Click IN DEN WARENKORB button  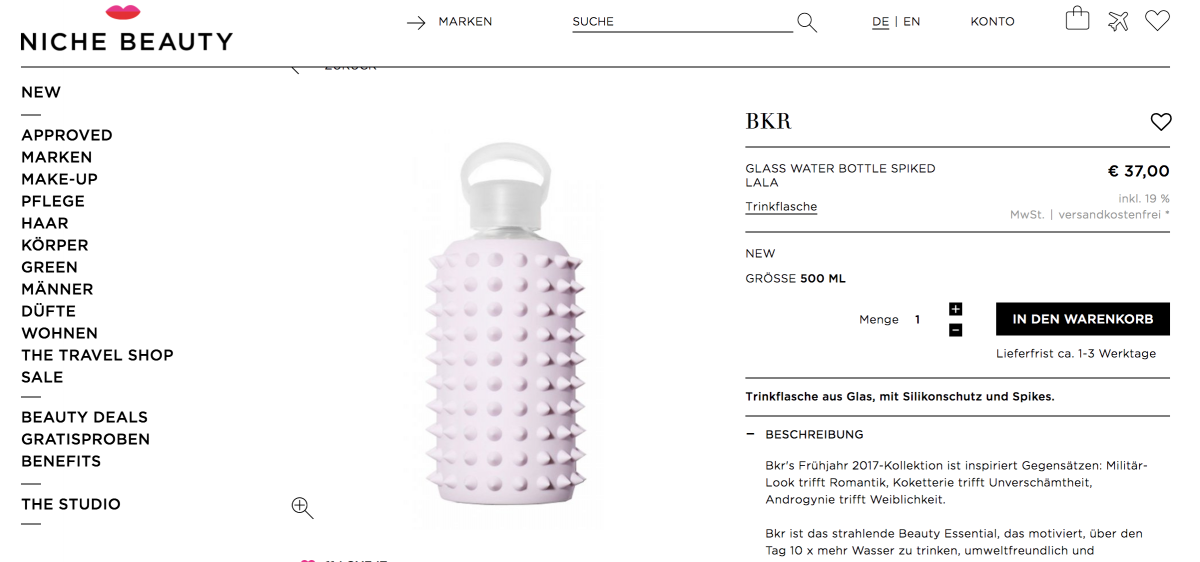click(1083, 319)
